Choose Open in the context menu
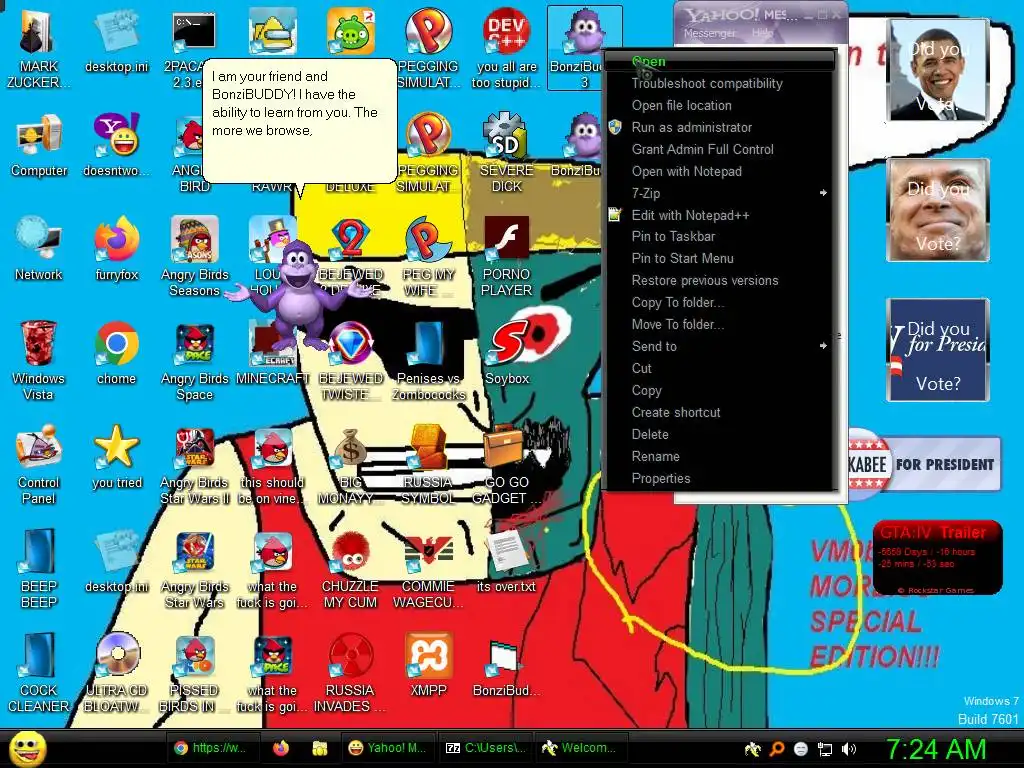 [x=720, y=61]
